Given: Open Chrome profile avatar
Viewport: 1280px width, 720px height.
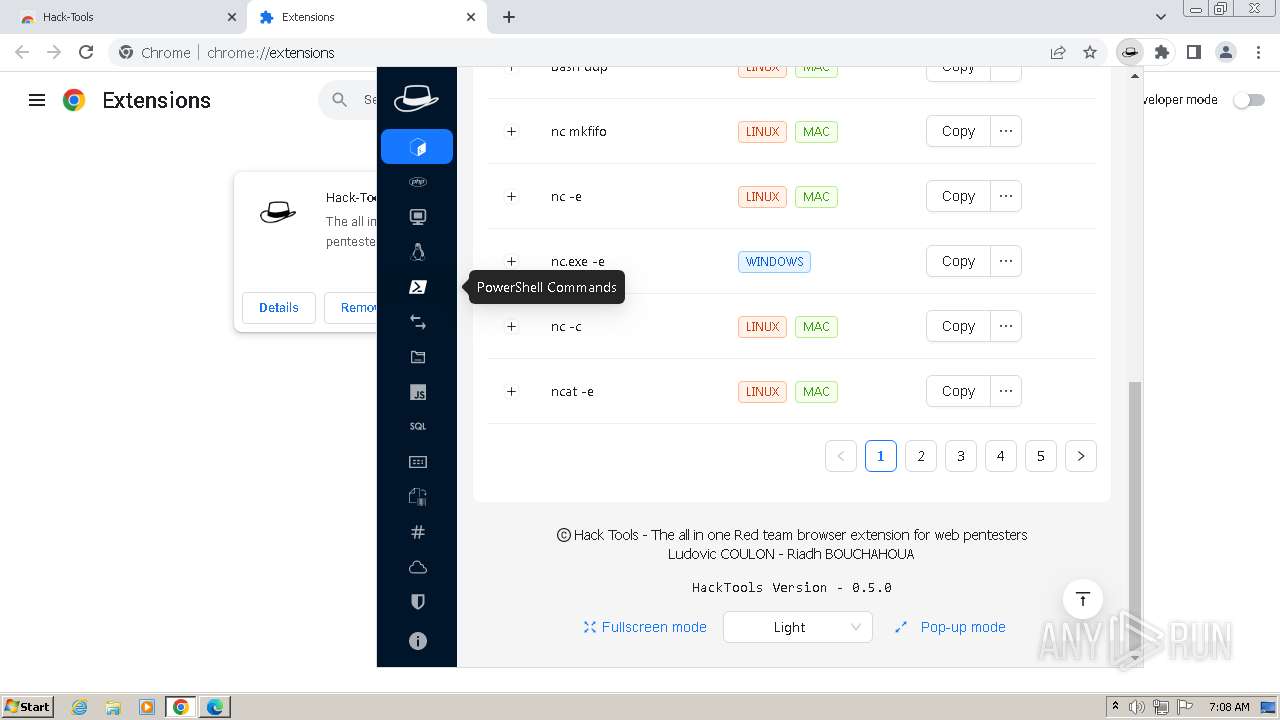Looking at the screenshot, I should point(1225,52).
